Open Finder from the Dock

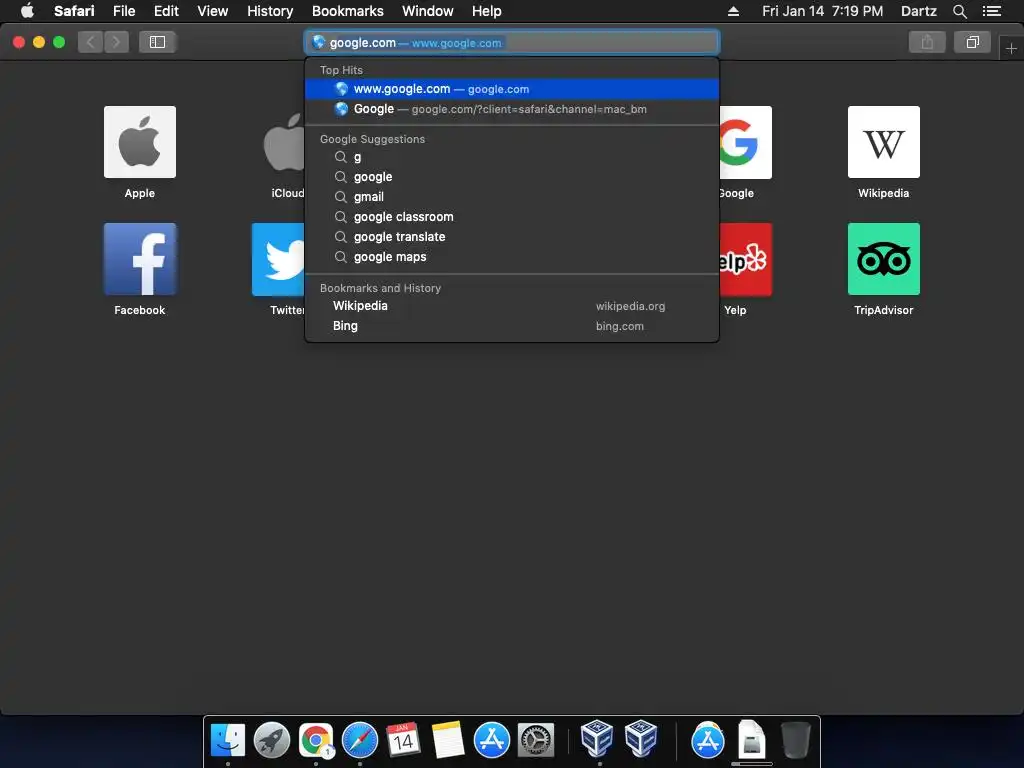point(228,740)
